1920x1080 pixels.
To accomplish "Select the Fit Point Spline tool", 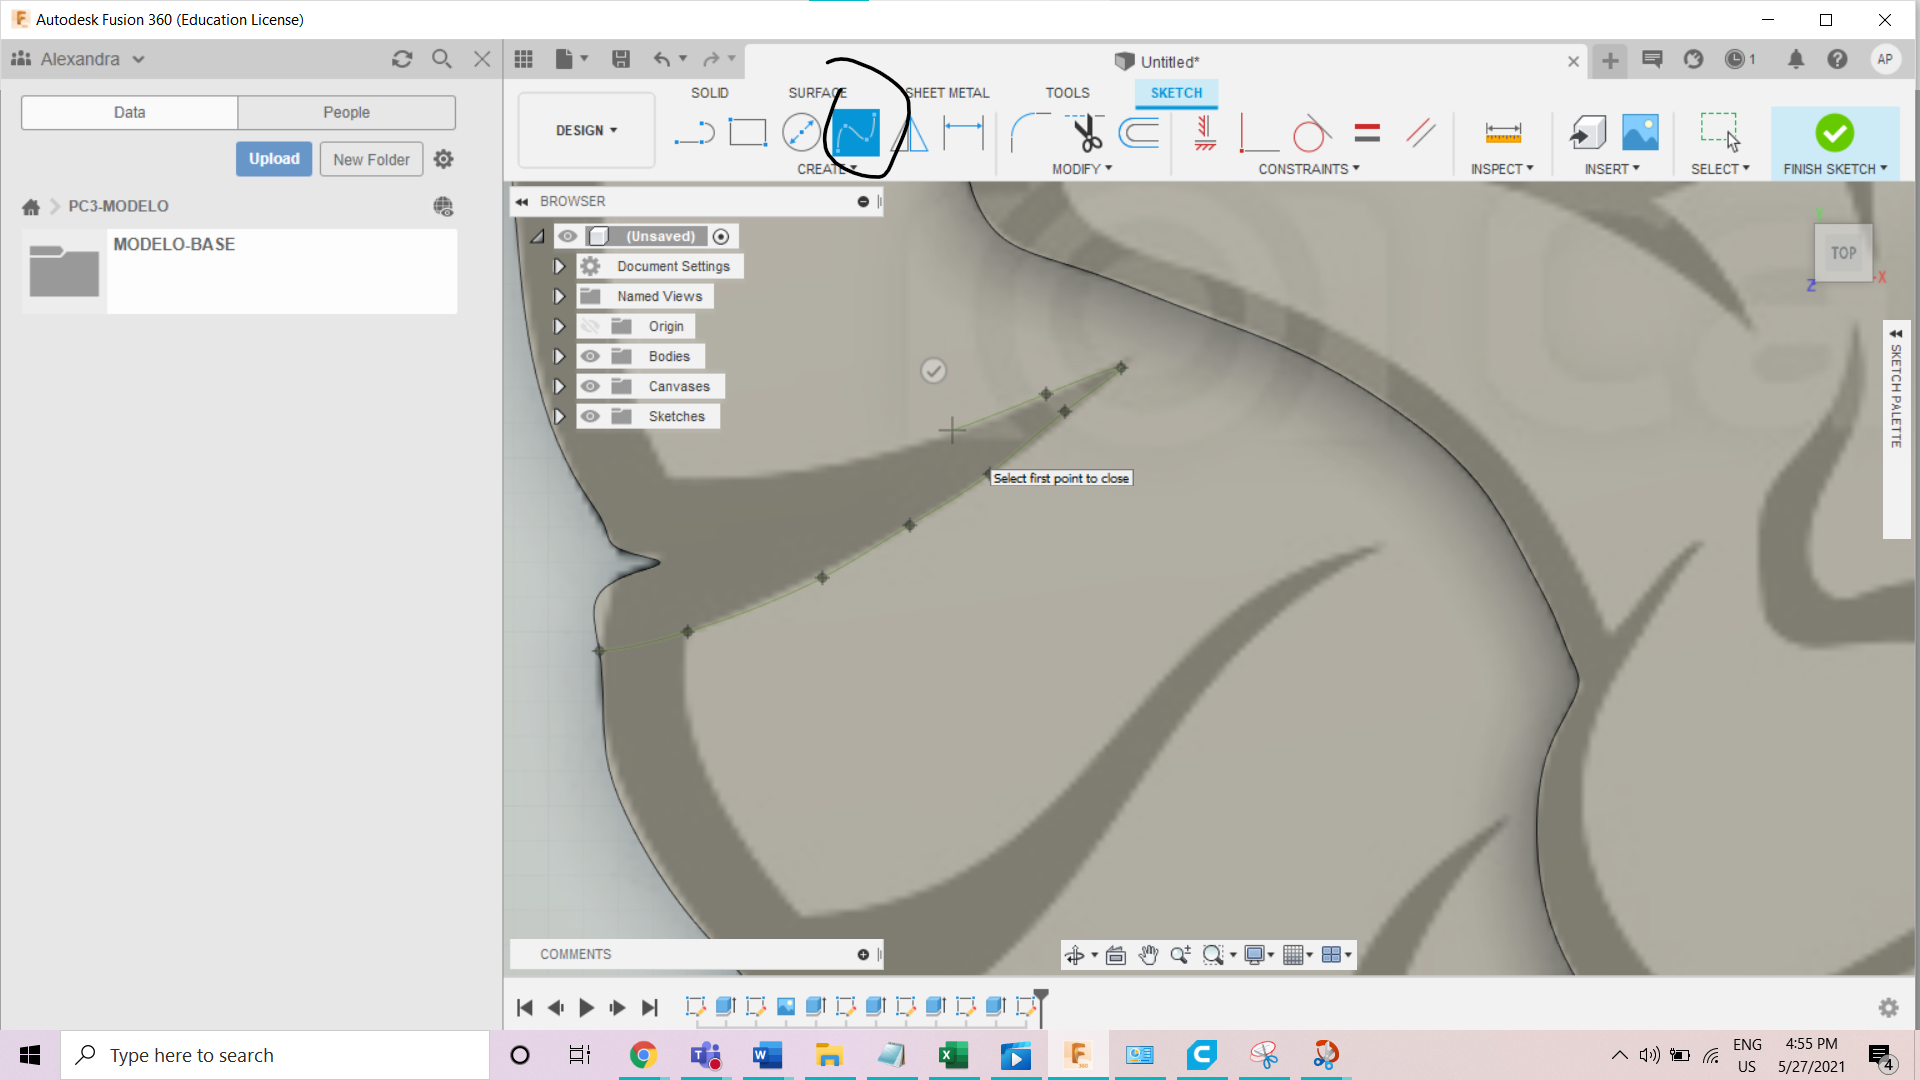I will tap(856, 132).
